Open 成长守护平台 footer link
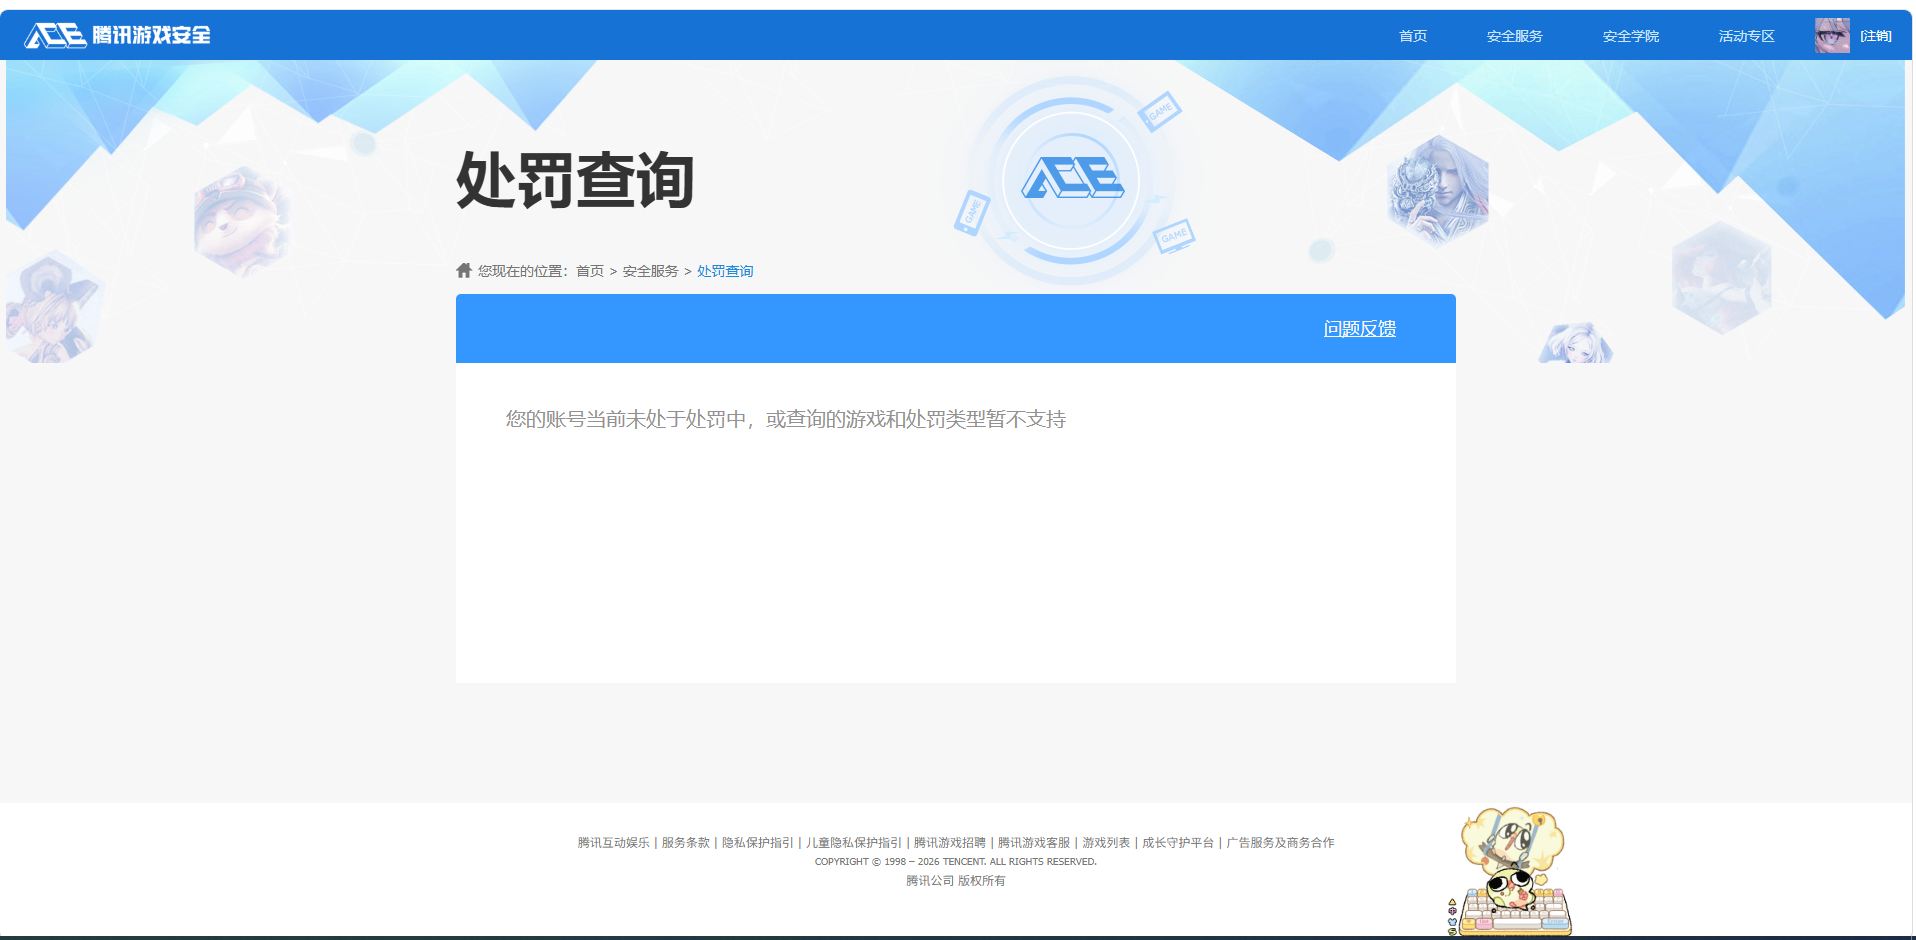 tap(1178, 843)
